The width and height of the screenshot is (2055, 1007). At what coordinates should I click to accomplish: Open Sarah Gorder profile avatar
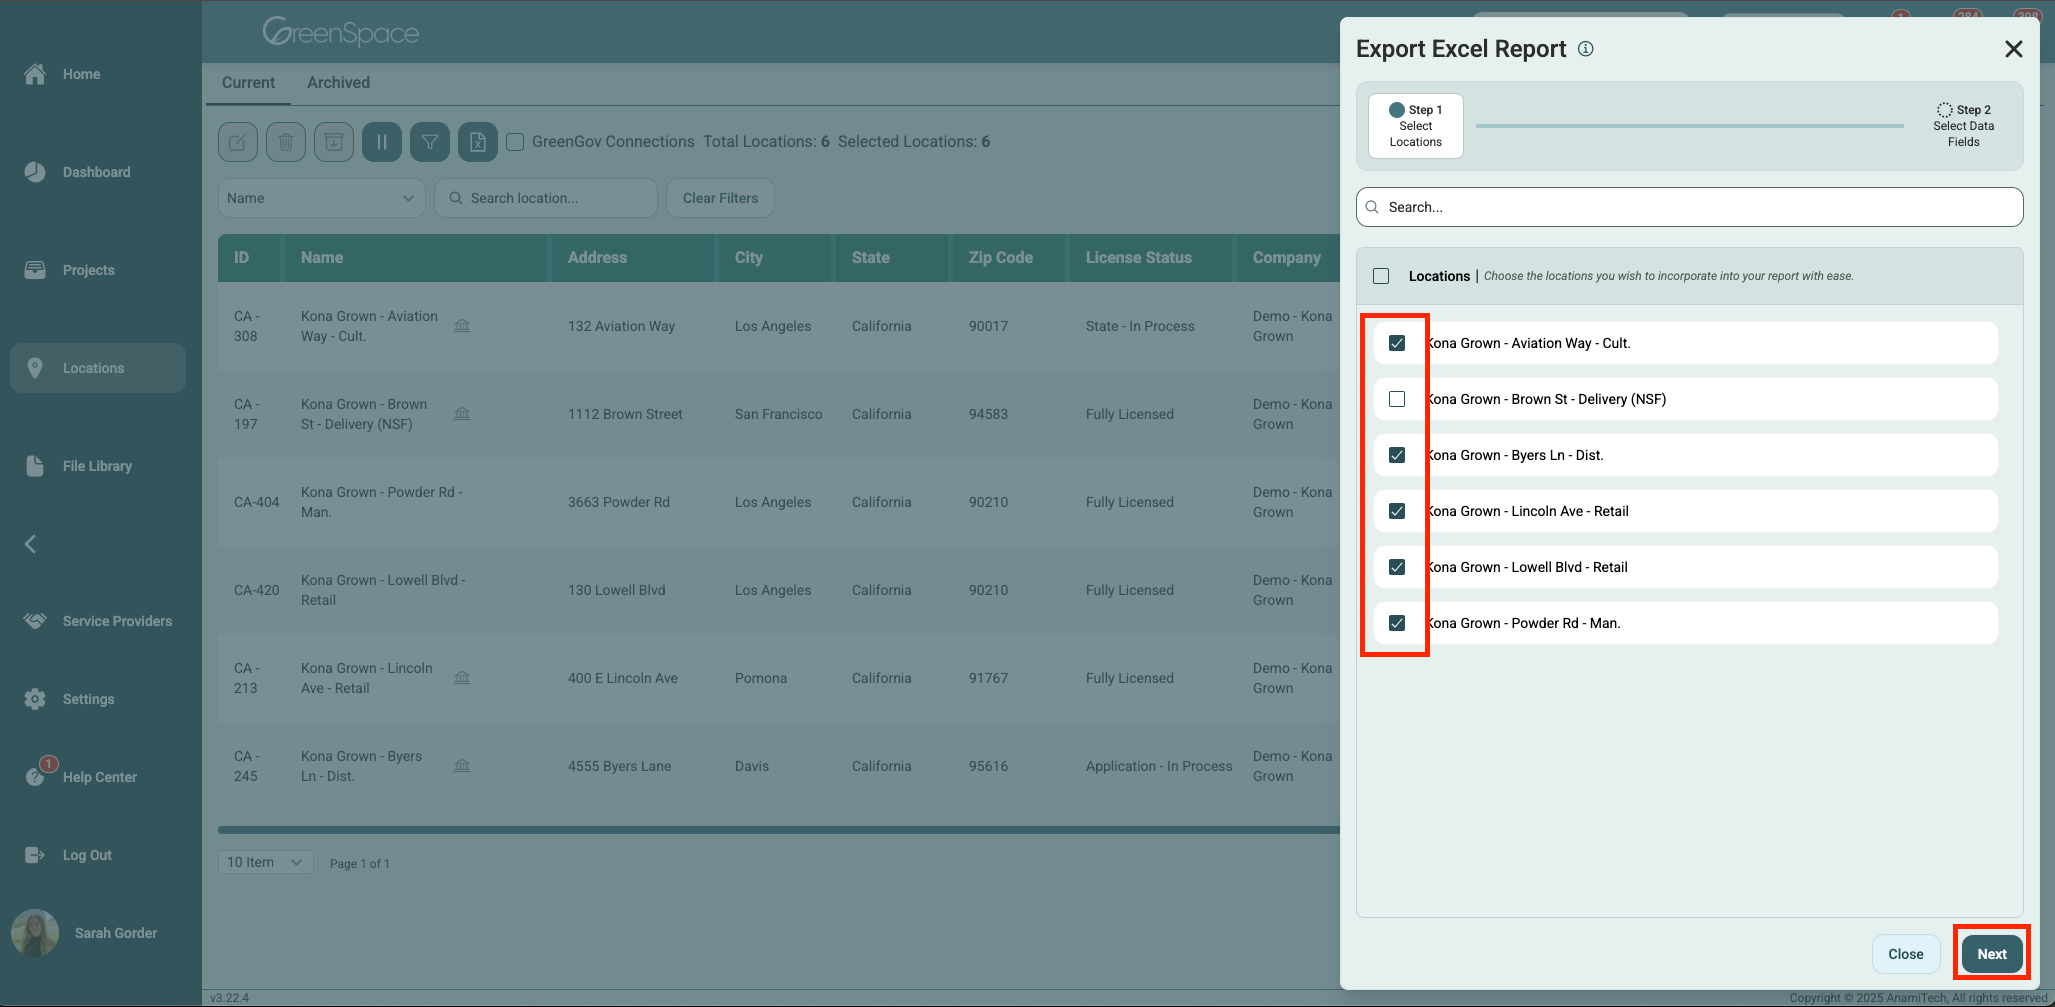click(x=35, y=933)
